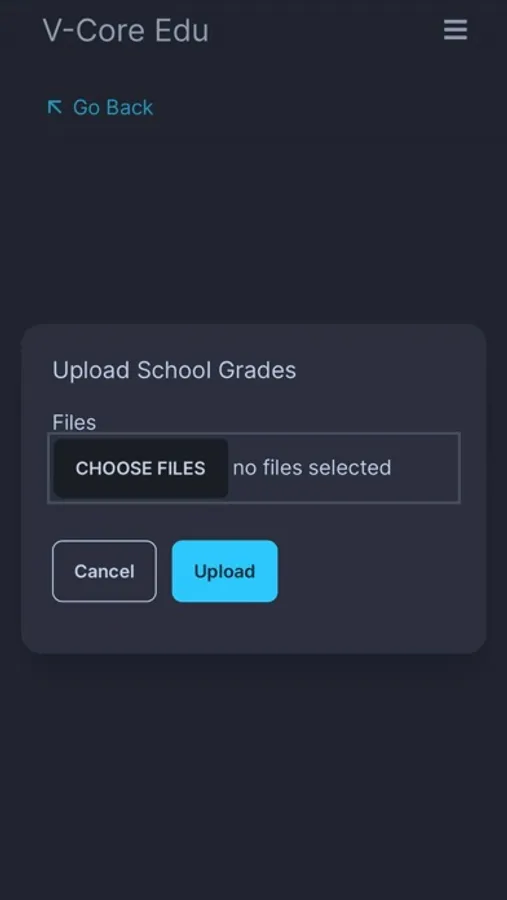This screenshot has width=507, height=900.
Task: Click the 'no files selected' text
Action: [x=312, y=468]
